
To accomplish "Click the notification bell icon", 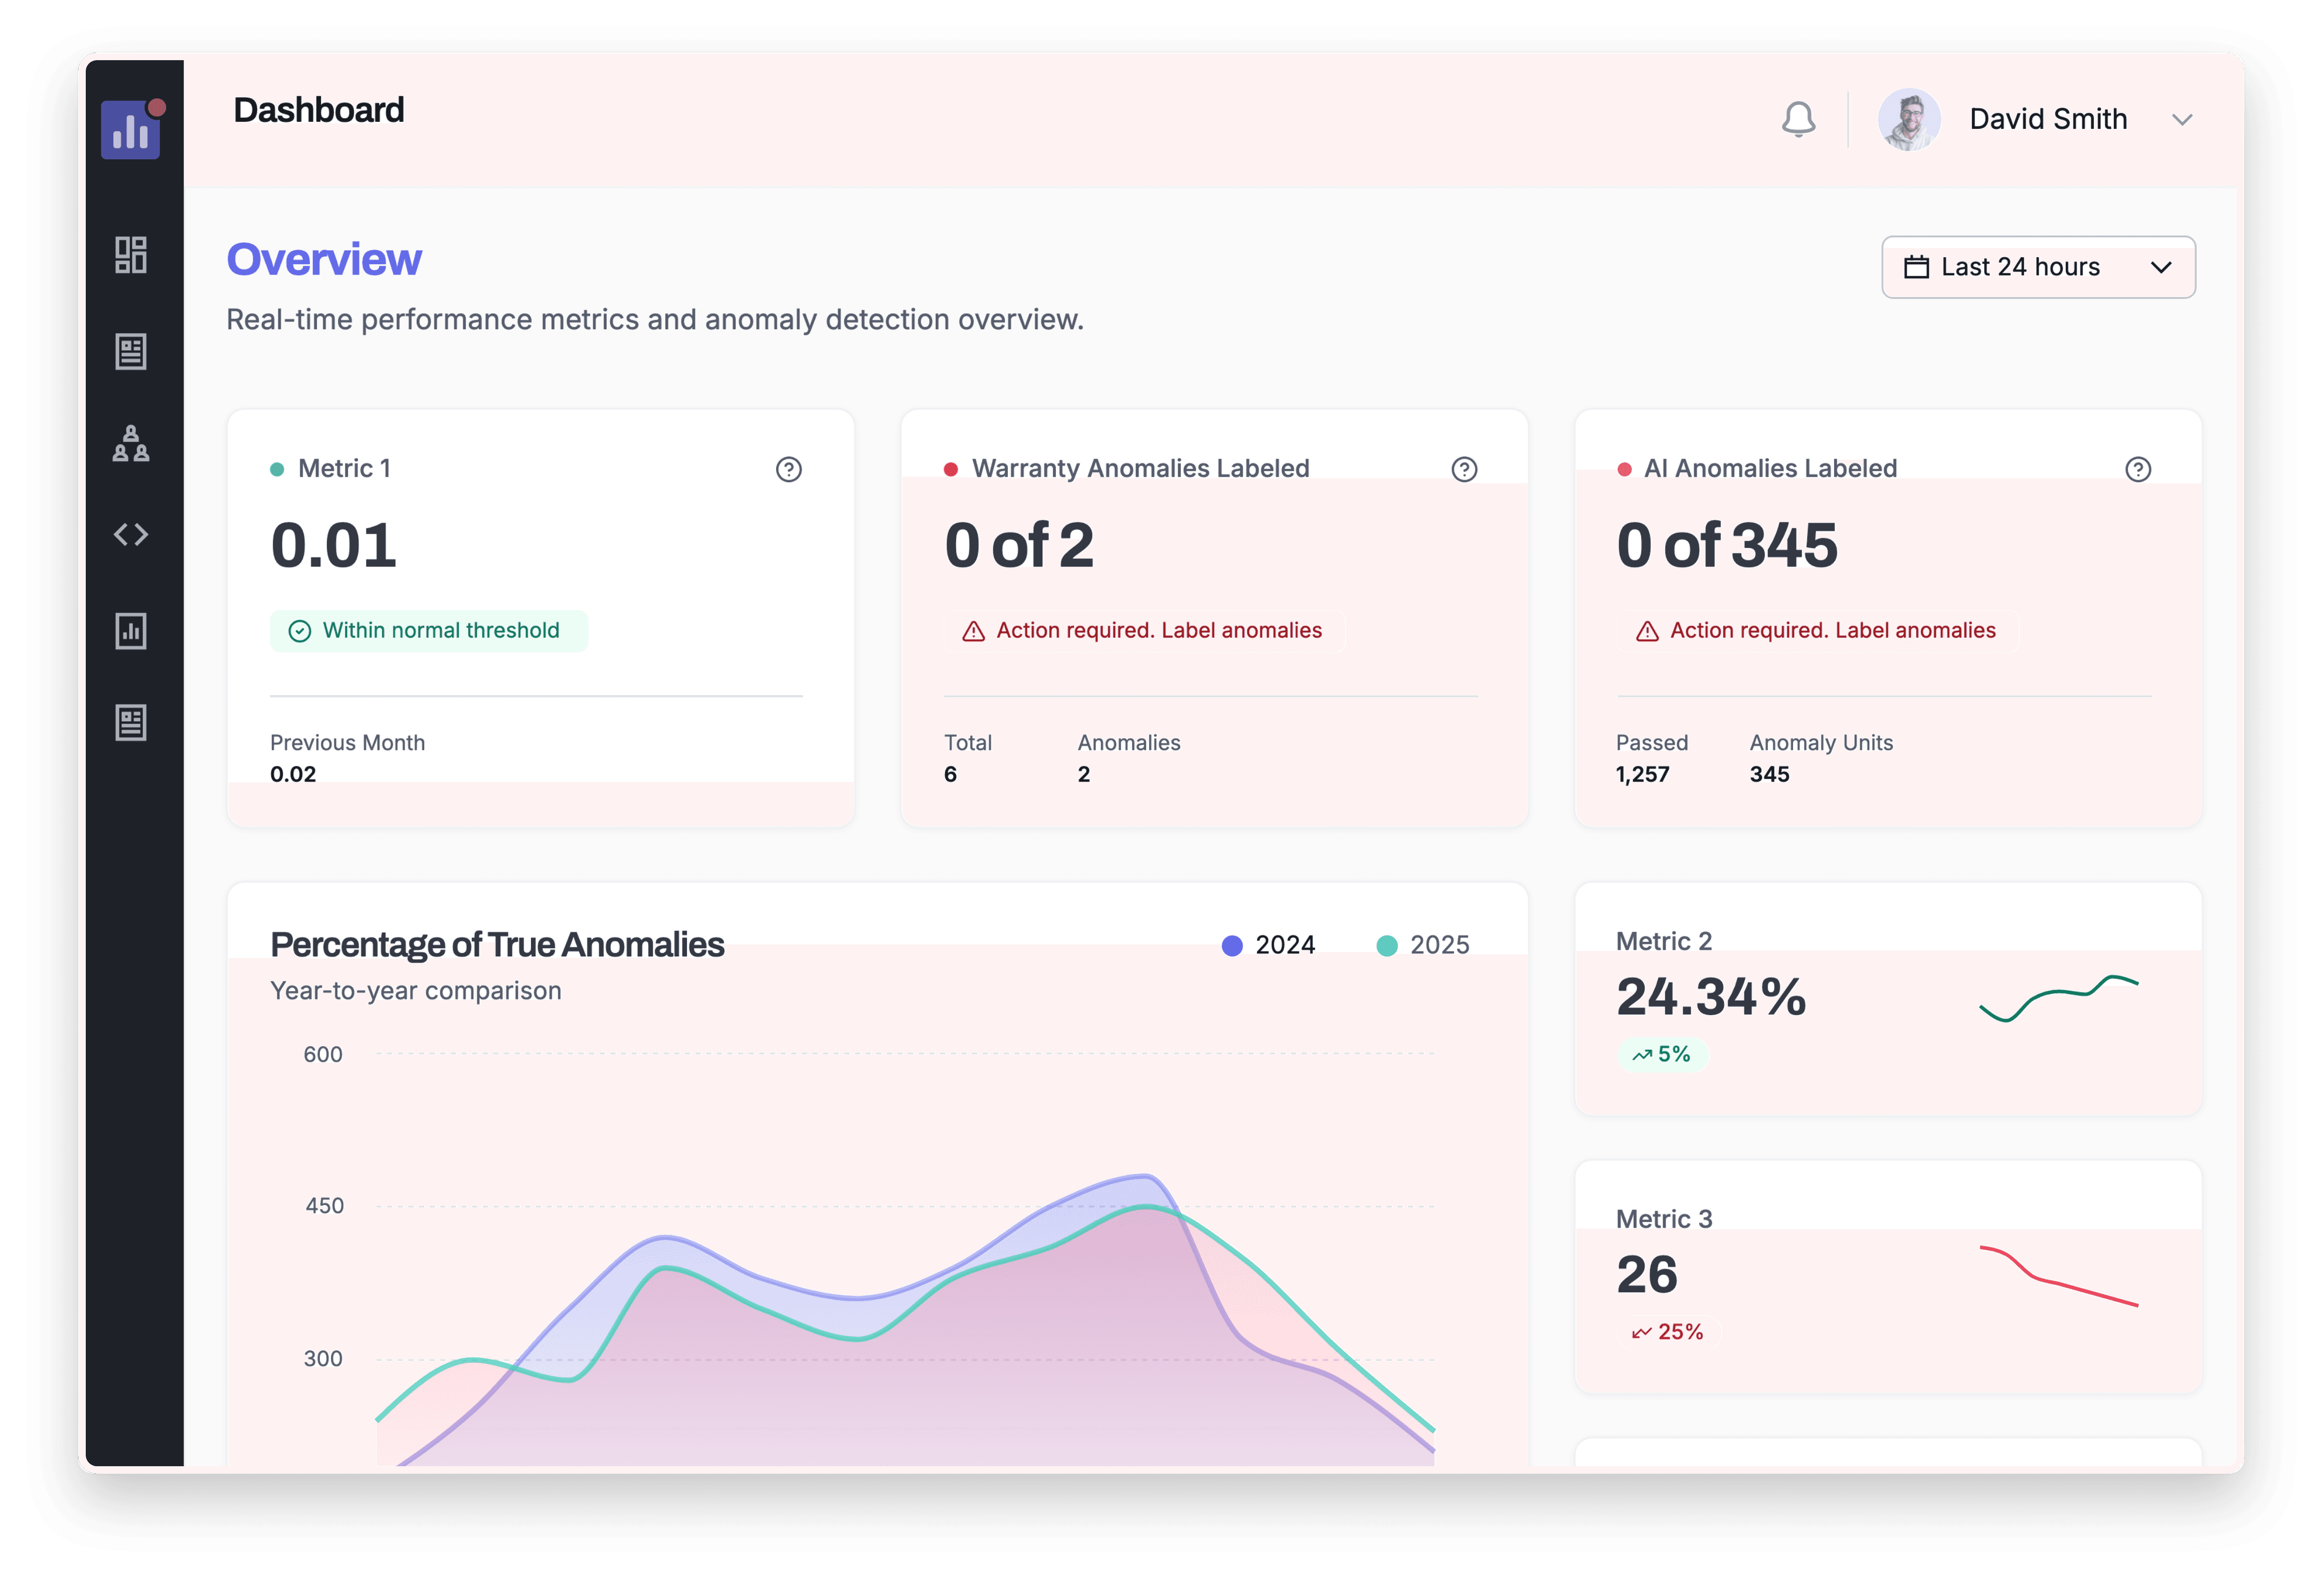I will [1798, 119].
